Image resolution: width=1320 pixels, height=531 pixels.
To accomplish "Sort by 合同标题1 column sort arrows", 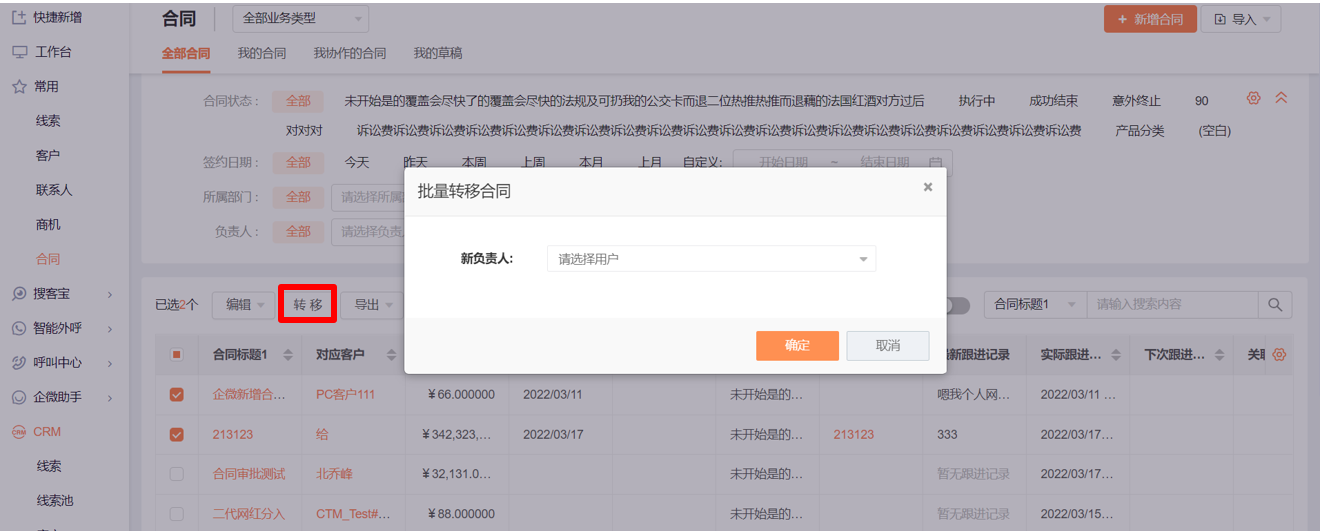I will pos(288,355).
